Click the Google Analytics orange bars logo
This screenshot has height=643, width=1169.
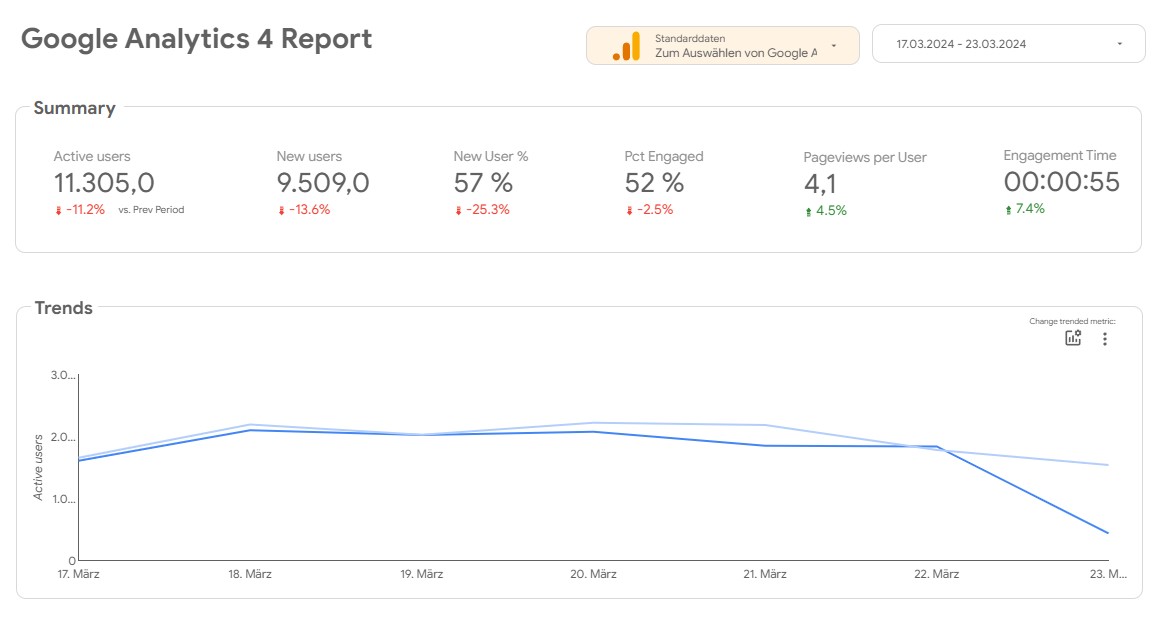[x=626, y=46]
